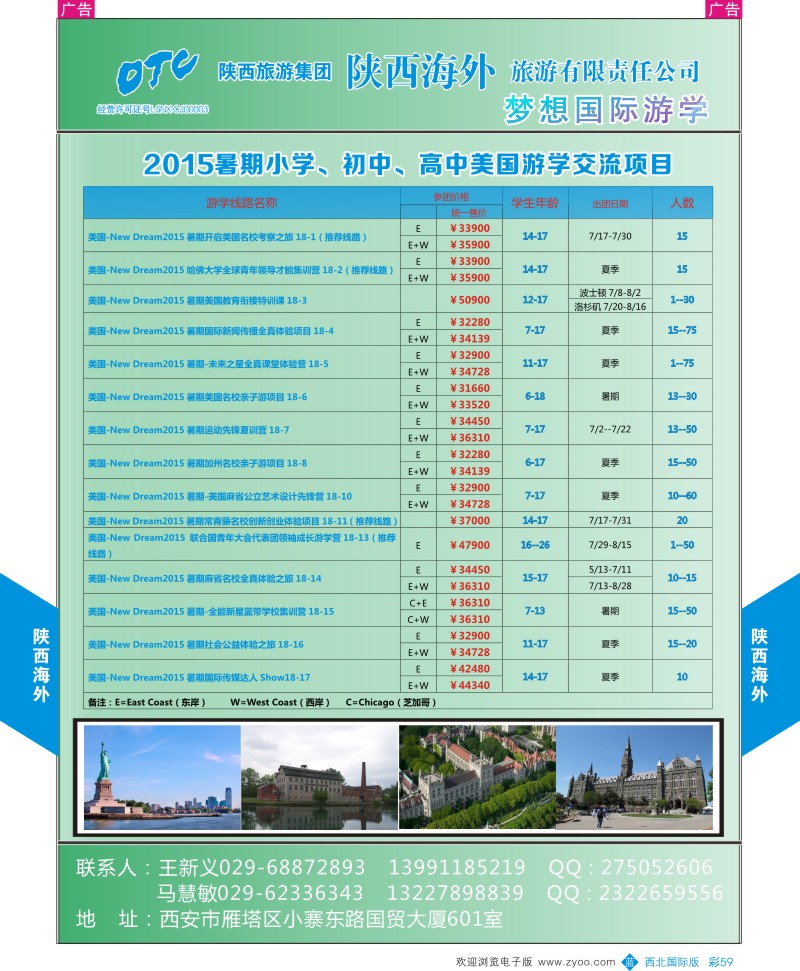Viewport: 800px width, 971px height.
Task: Click the 梦想国际游学 slogan
Action: tap(606, 110)
